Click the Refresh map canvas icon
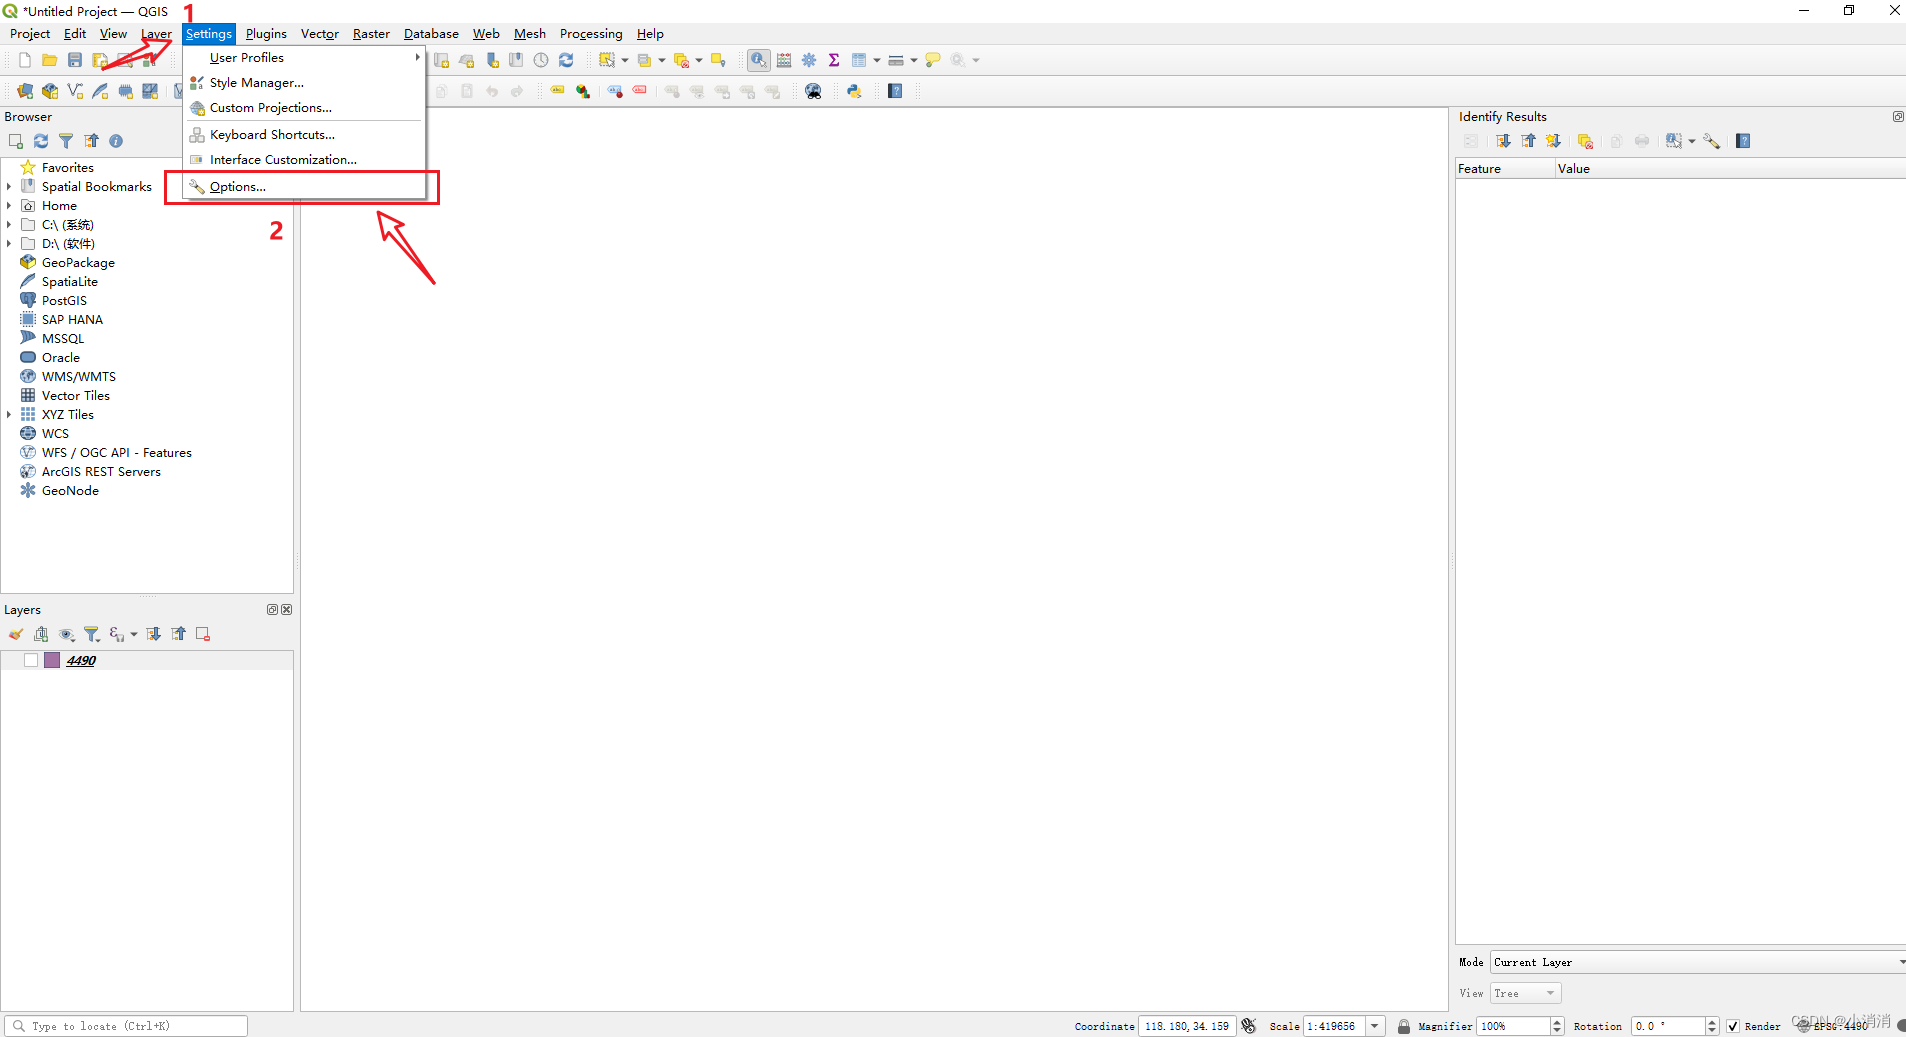The image size is (1906, 1037). tap(566, 60)
